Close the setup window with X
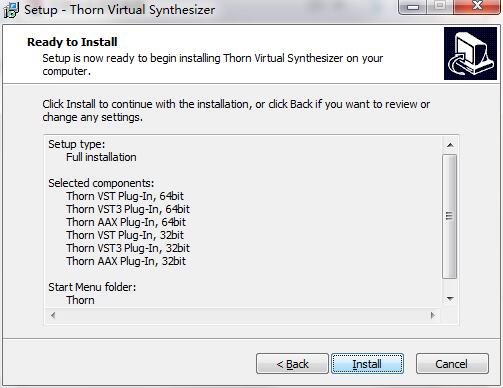503x388 pixels. click(477, 7)
